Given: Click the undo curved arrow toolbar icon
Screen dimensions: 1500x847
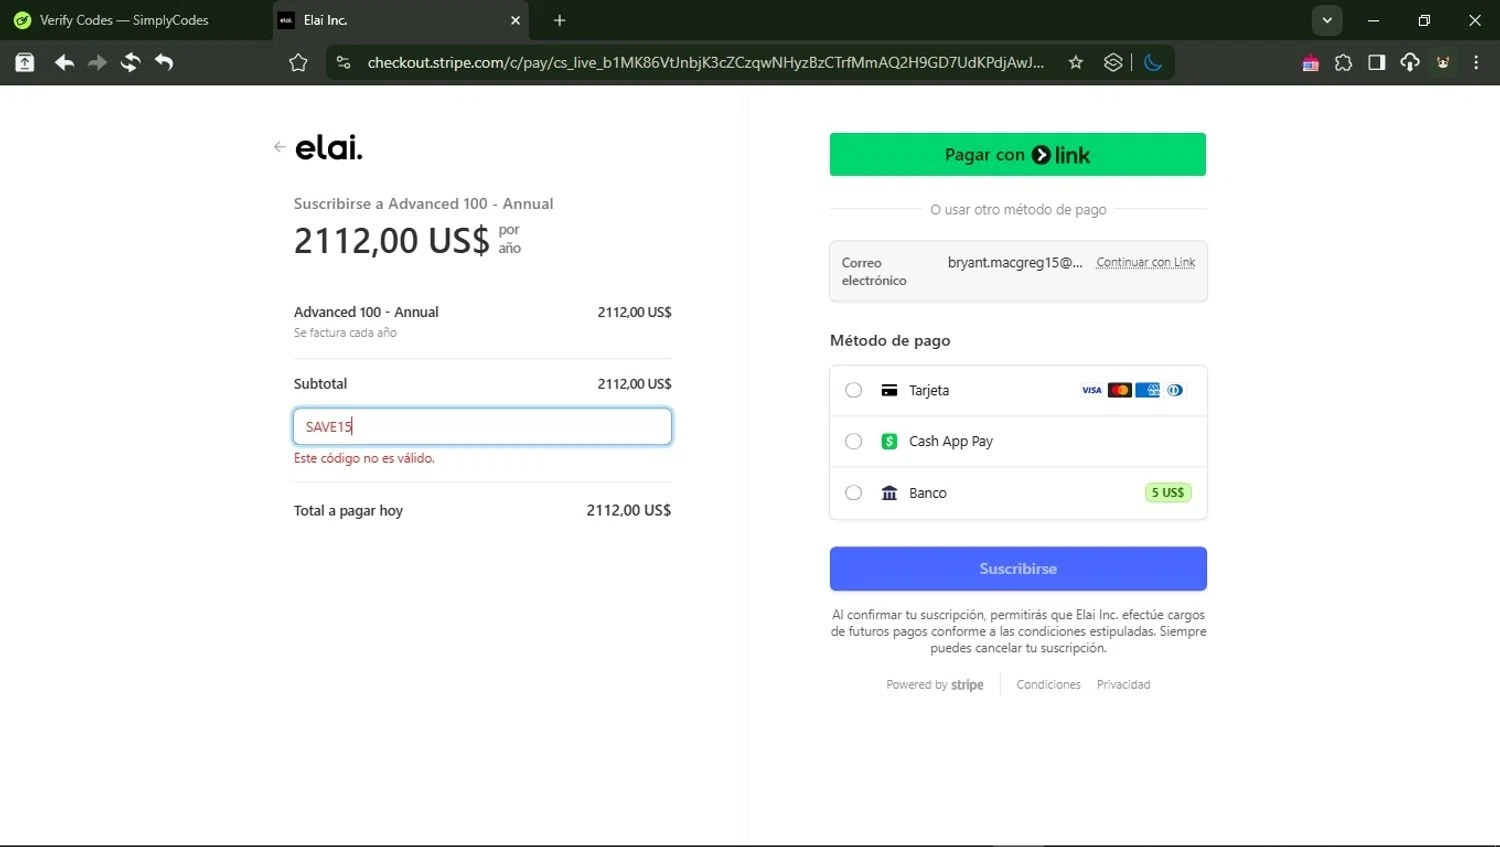Looking at the screenshot, I should click(x=164, y=63).
